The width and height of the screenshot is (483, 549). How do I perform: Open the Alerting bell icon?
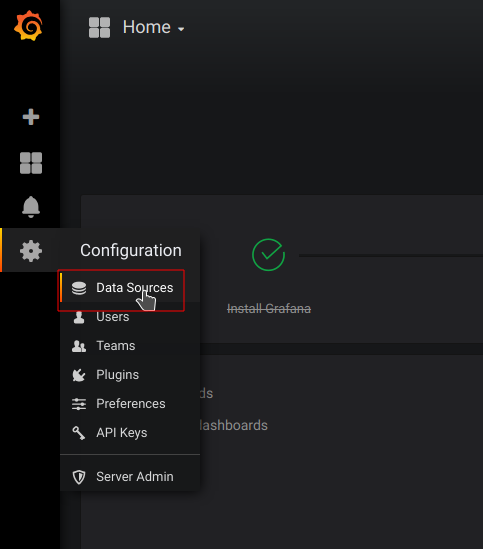point(31,207)
